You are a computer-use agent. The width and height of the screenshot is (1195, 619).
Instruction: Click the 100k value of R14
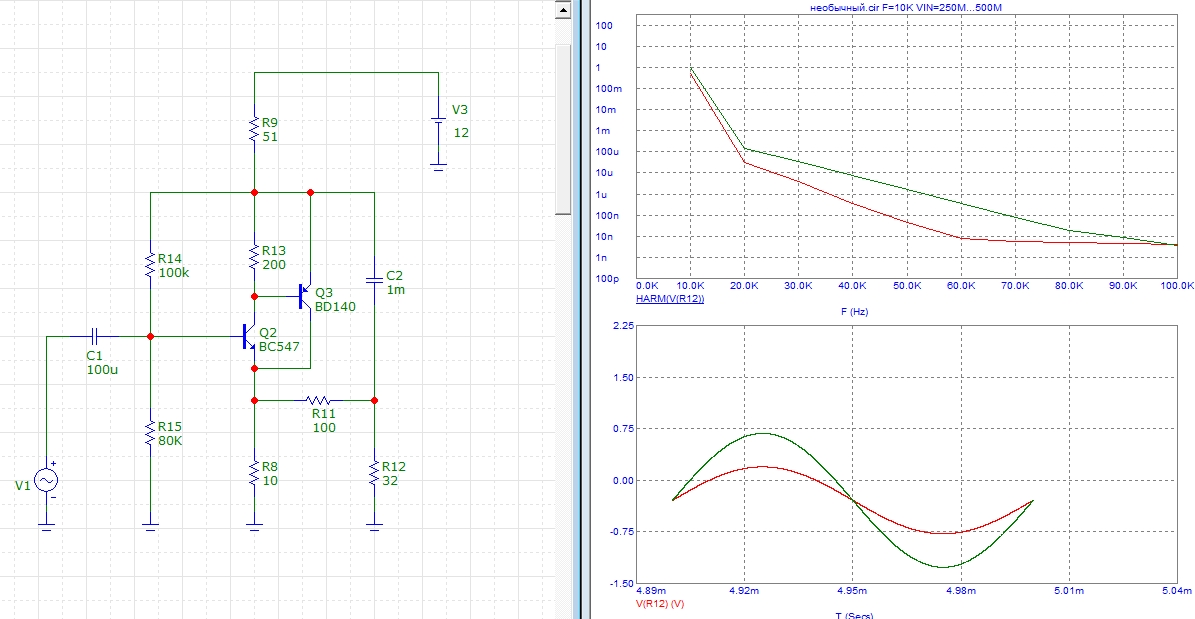pyautogui.click(x=174, y=271)
